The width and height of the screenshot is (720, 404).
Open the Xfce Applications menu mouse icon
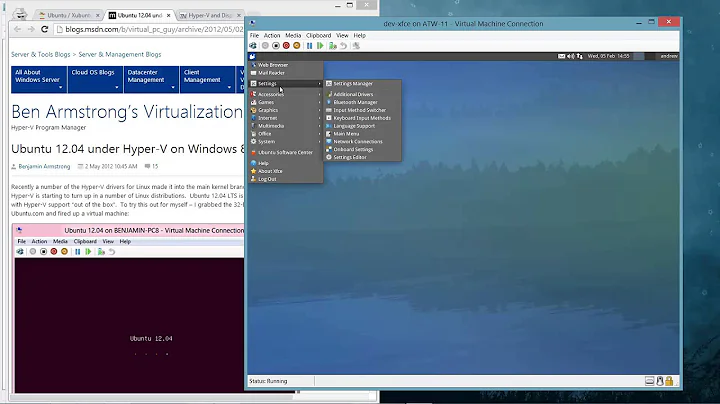252,56
